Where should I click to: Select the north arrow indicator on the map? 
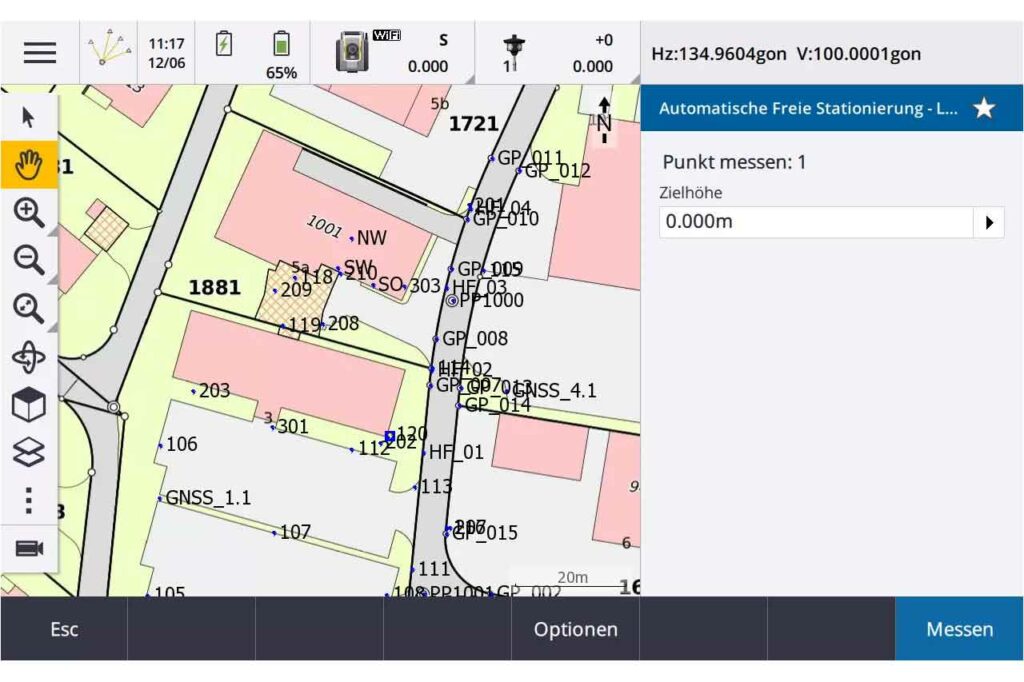tap(604, 120)
